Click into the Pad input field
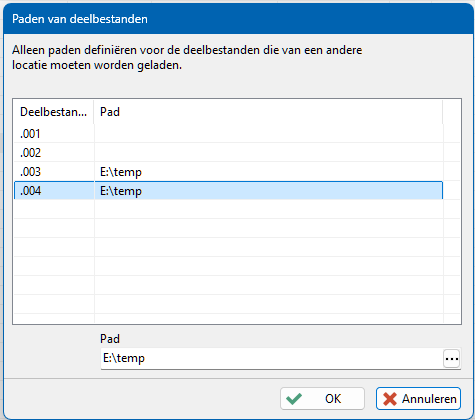475x420 pixels. [272, 359]
